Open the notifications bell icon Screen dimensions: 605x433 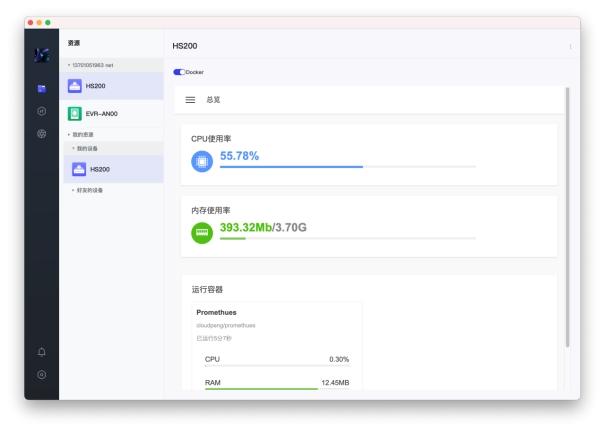[x=42, y=352]
